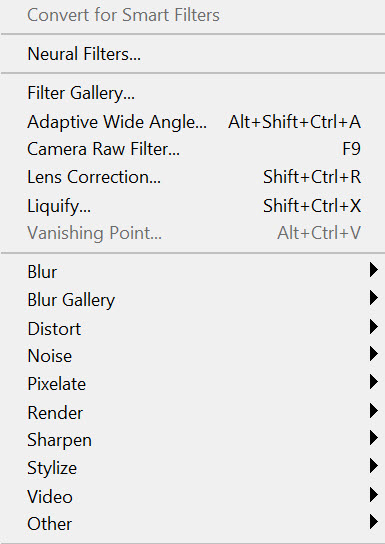Choose Adaptive Wide Angle filter
Image resolution: width=385 pixels, height=544 pixels.
coord(192,122)
